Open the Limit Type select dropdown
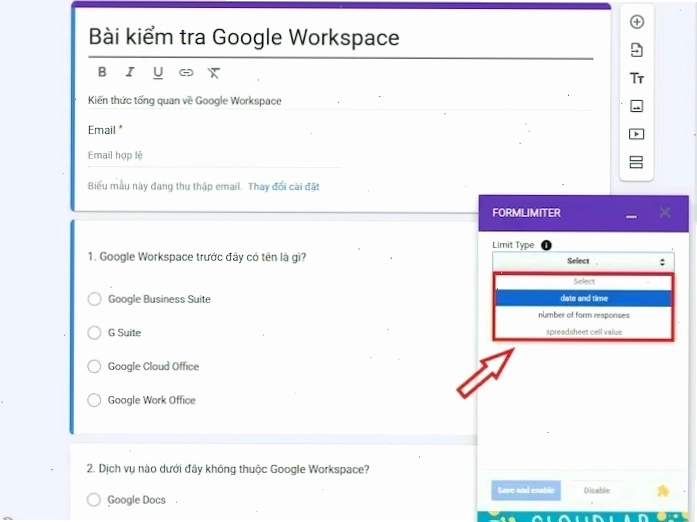 tap(583, 261)
